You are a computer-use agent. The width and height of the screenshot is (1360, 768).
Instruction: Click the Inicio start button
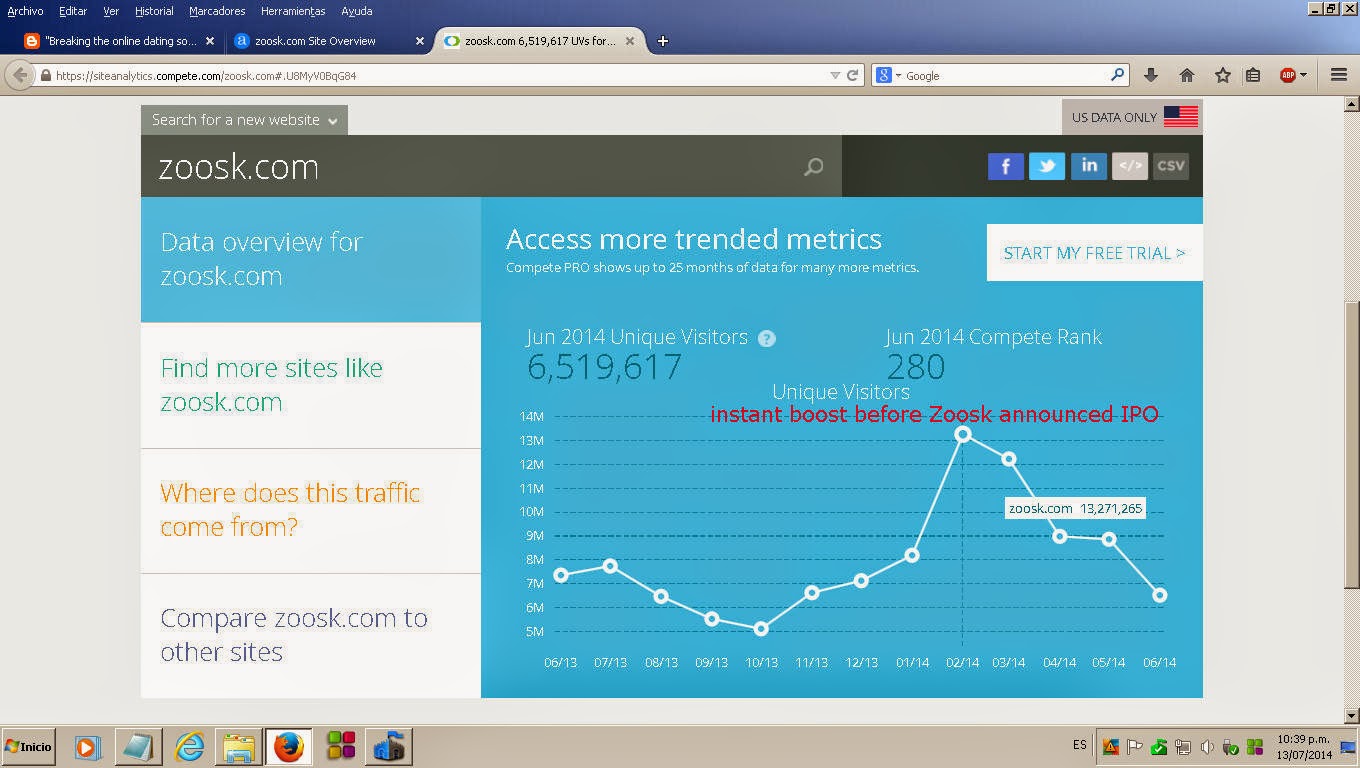coord(28,747)
